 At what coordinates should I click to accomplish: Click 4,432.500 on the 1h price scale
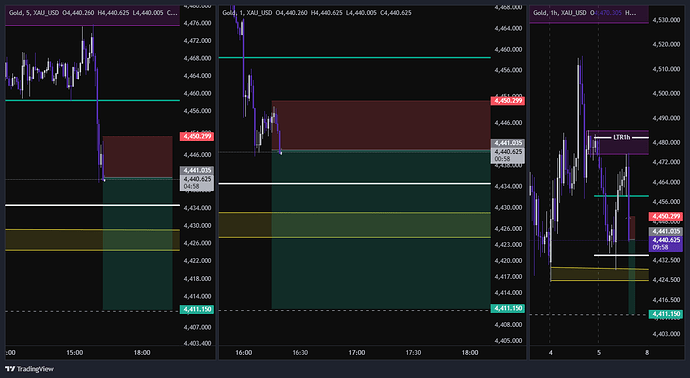click(666, 260)
